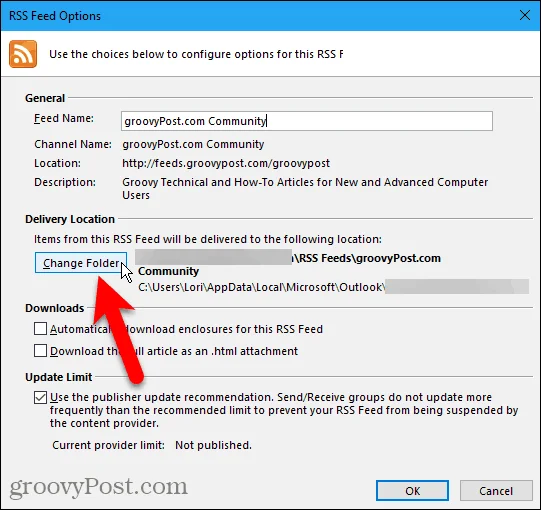Screen dimensions: 541x510
Task: Check Download full article as .html attachment
Action: [x=40, y=351]
